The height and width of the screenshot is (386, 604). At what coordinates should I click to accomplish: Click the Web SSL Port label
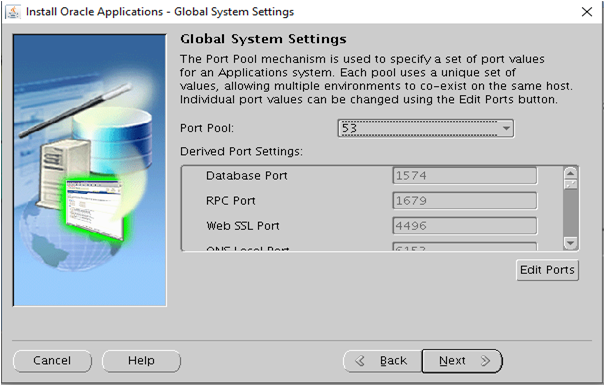click(243, 226)
